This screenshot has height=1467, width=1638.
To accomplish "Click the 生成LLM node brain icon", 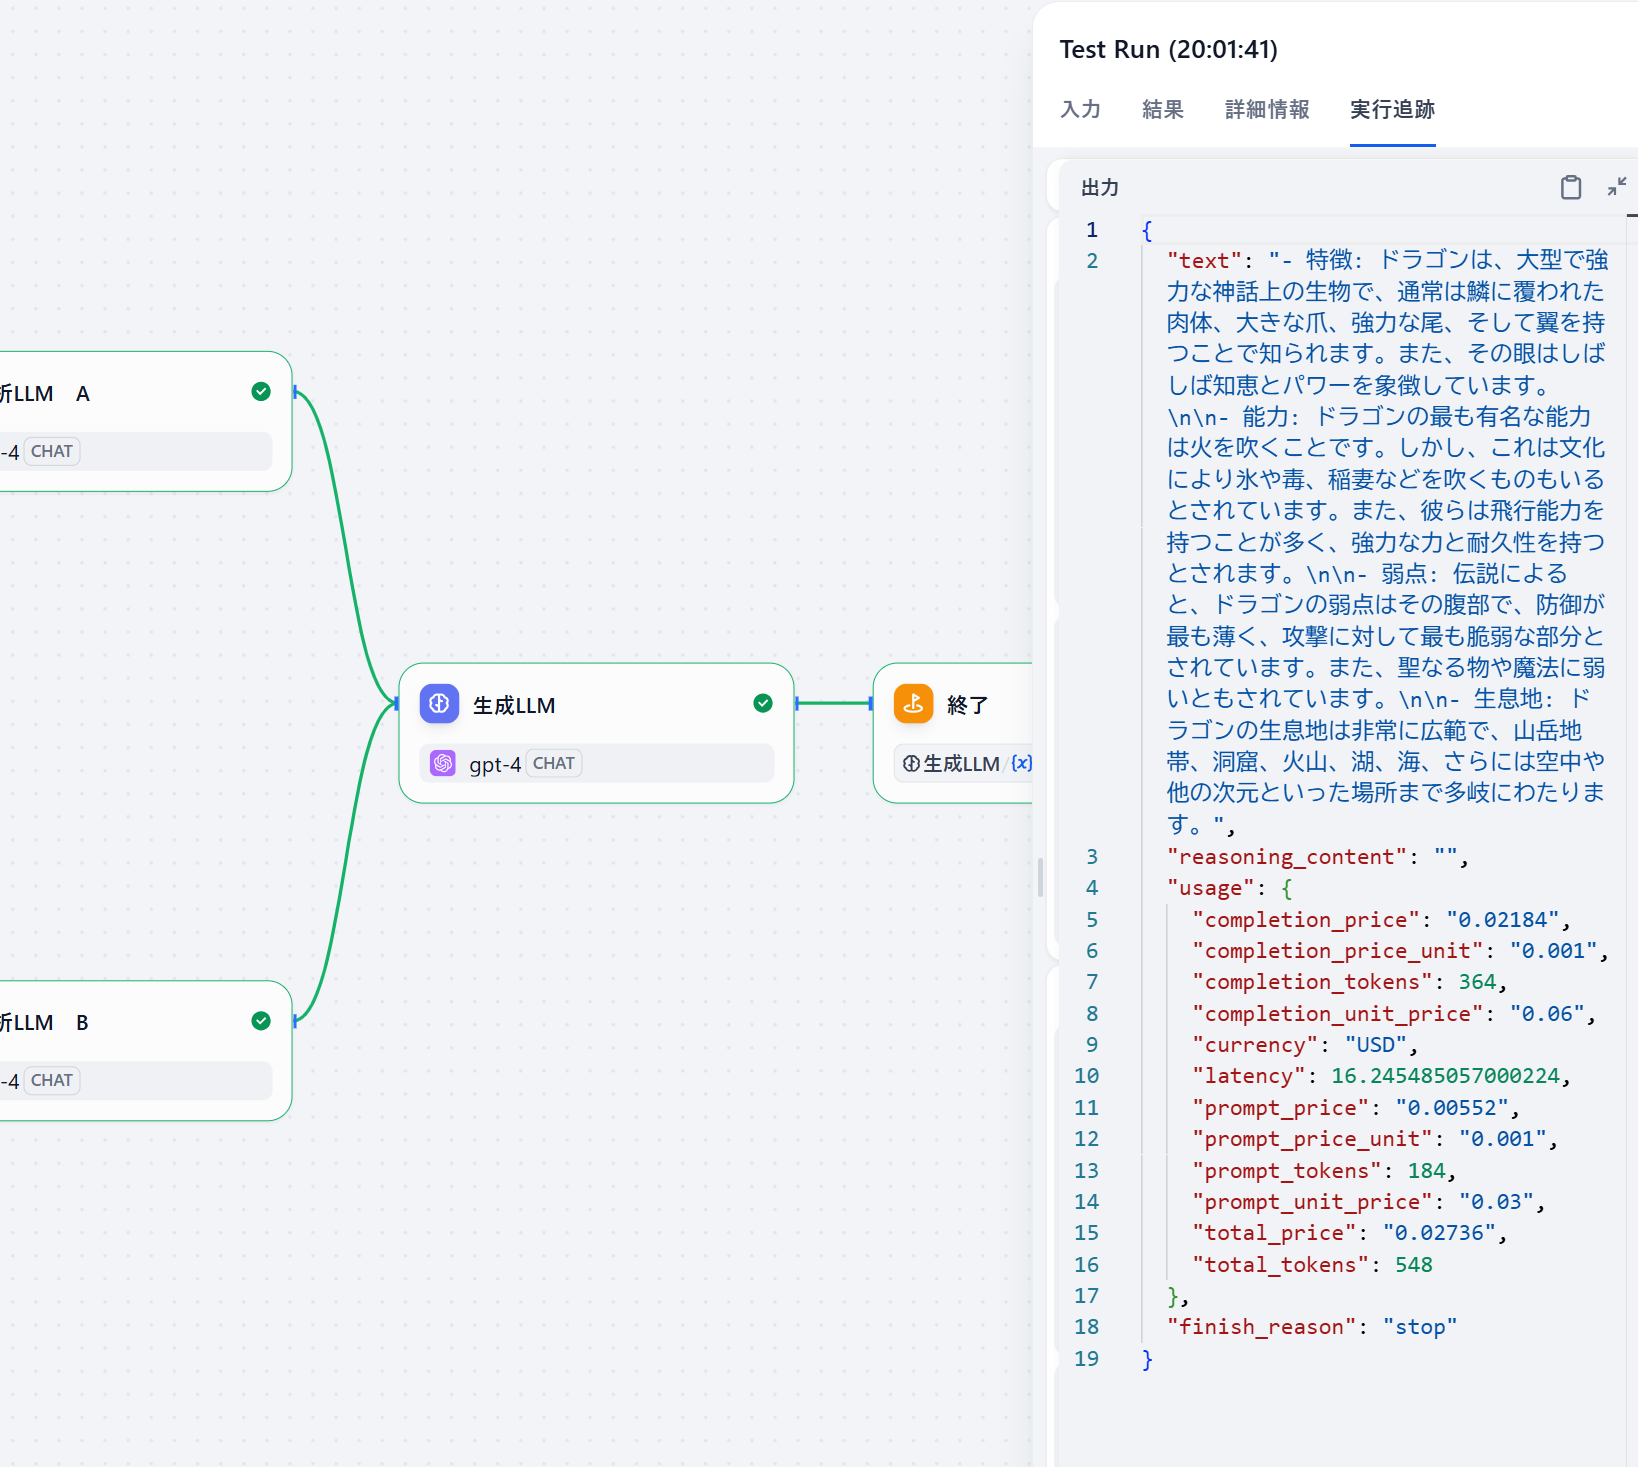I will [x=439, y=704].
